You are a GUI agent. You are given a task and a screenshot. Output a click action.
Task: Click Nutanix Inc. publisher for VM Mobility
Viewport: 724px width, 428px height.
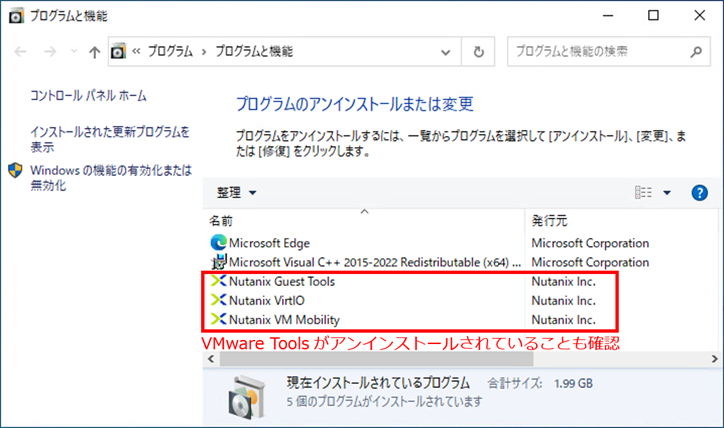tap(563, 319)
